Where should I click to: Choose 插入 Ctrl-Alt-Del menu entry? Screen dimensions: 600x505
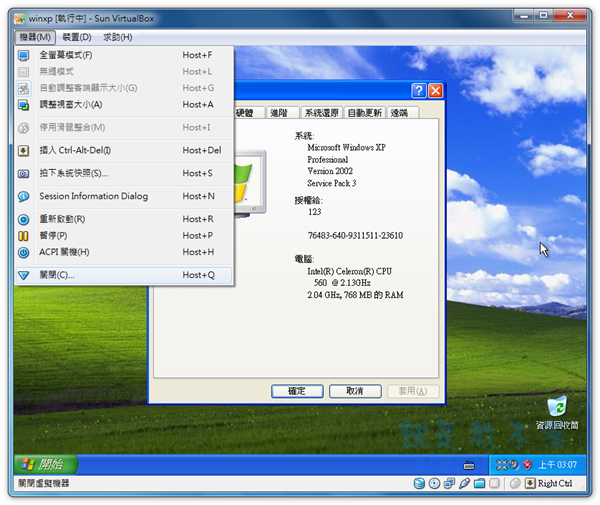[x=124, y=150]
